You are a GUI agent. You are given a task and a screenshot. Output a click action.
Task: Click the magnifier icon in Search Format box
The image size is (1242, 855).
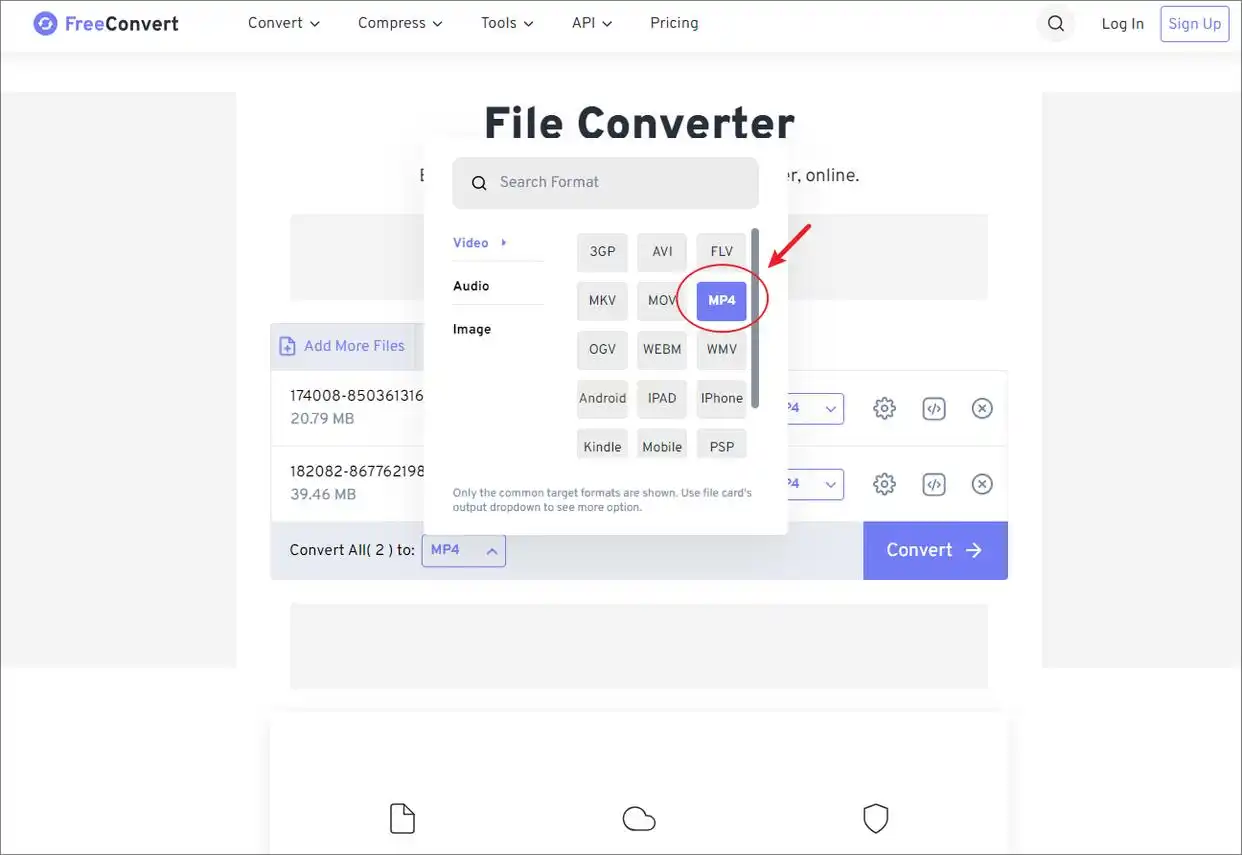pos(479,183)
